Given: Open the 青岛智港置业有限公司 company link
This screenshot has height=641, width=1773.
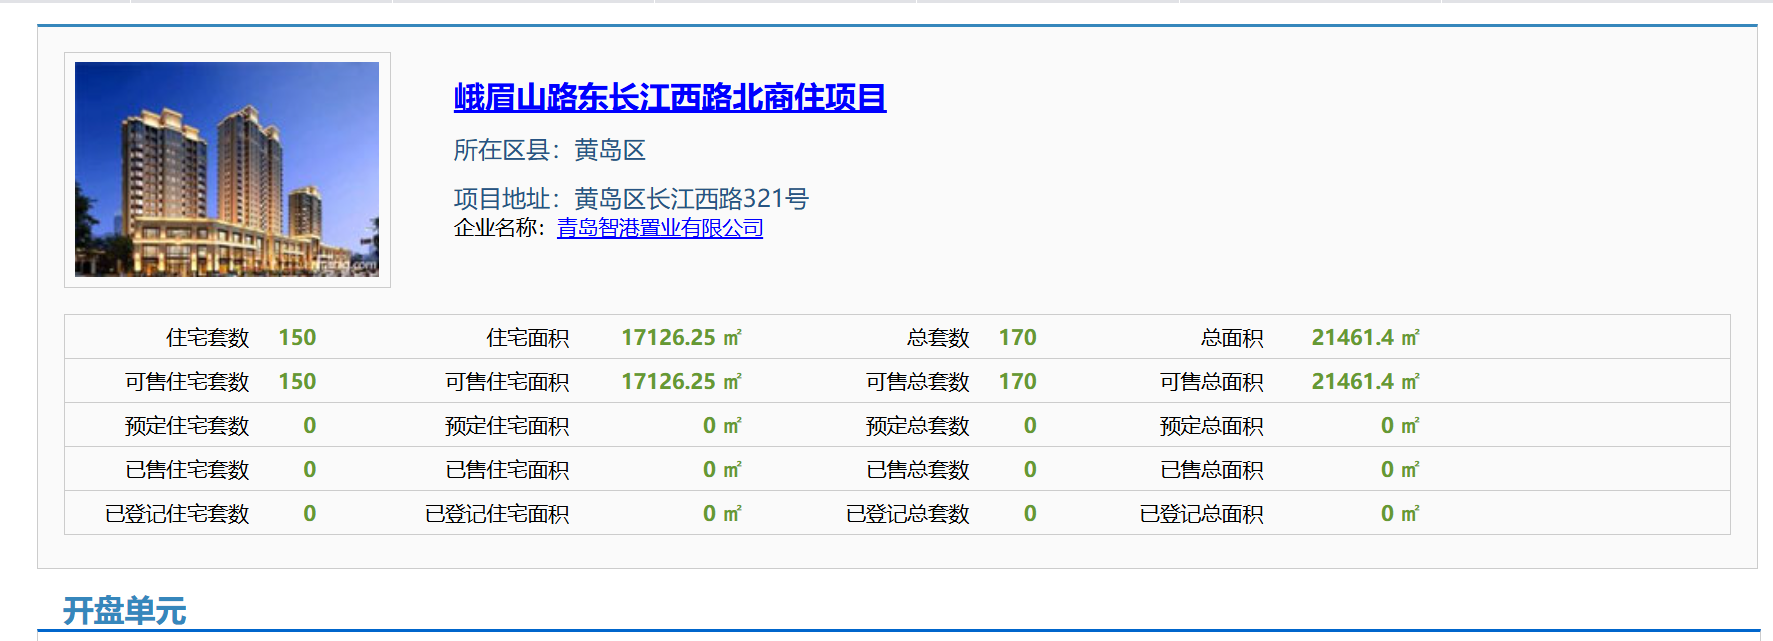Looking at the screenshot, I should coord(660,228).
